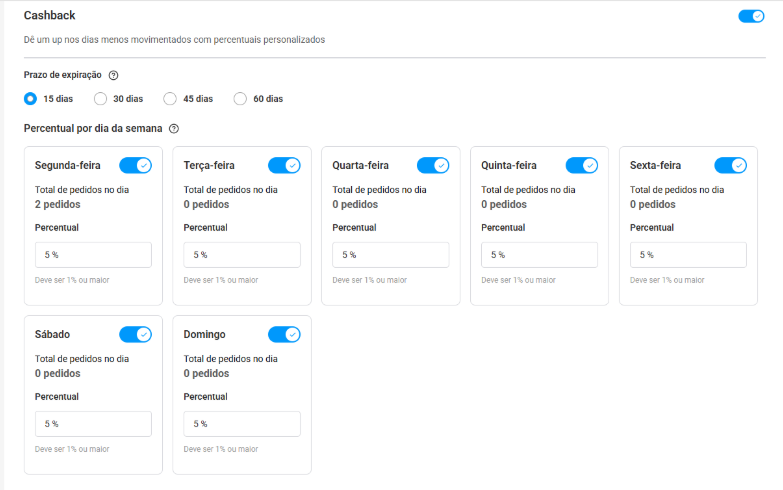Toggle the Terça-feira cashback switch
Image resolution: width=783 pixels, height=490 pixels.
(x=284, y=166)
